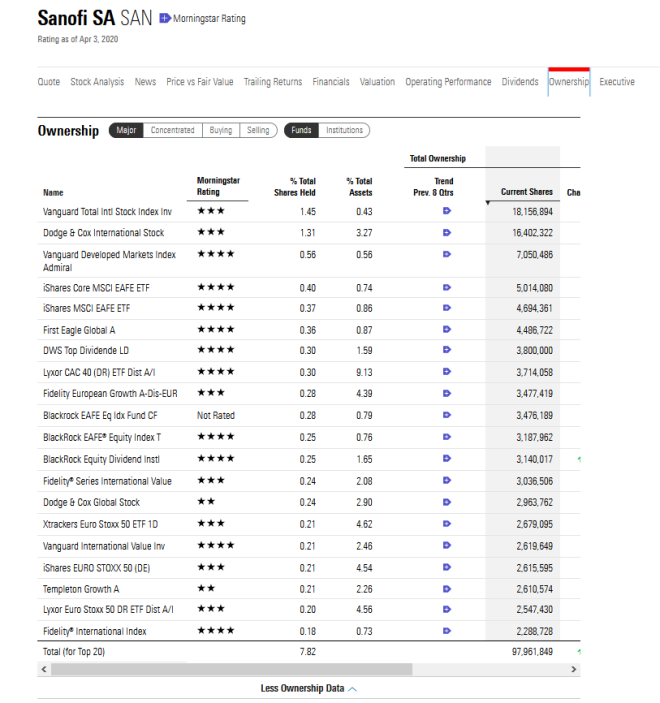Screen dimensions: 660x703
Task: Collapse table with Less Ownership Data
Action: [x=308, y=688]
